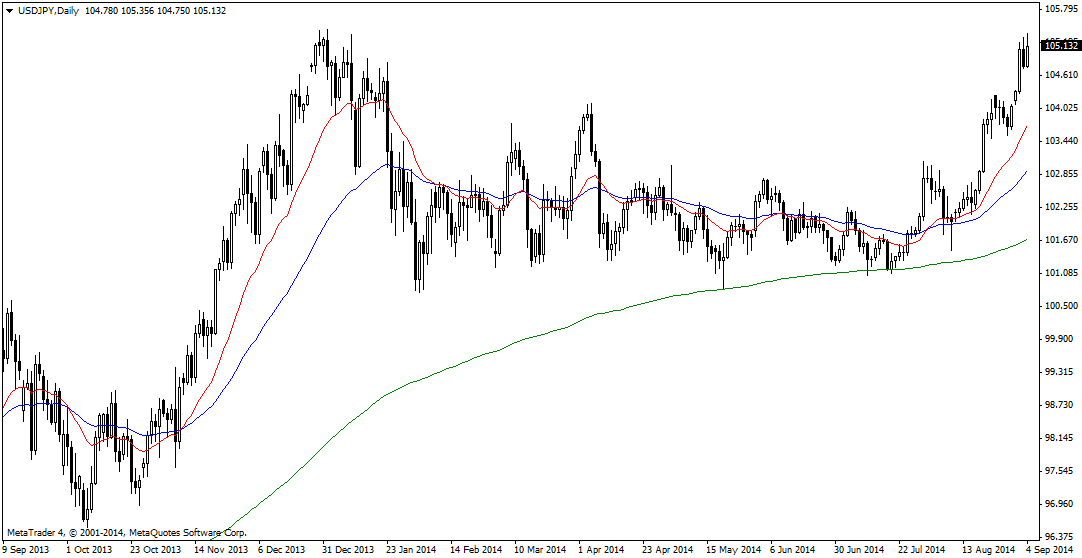Click the 31 Dec 2013 date label
The height and width of the screenshot is (558, 1082).
coord(348,550)
